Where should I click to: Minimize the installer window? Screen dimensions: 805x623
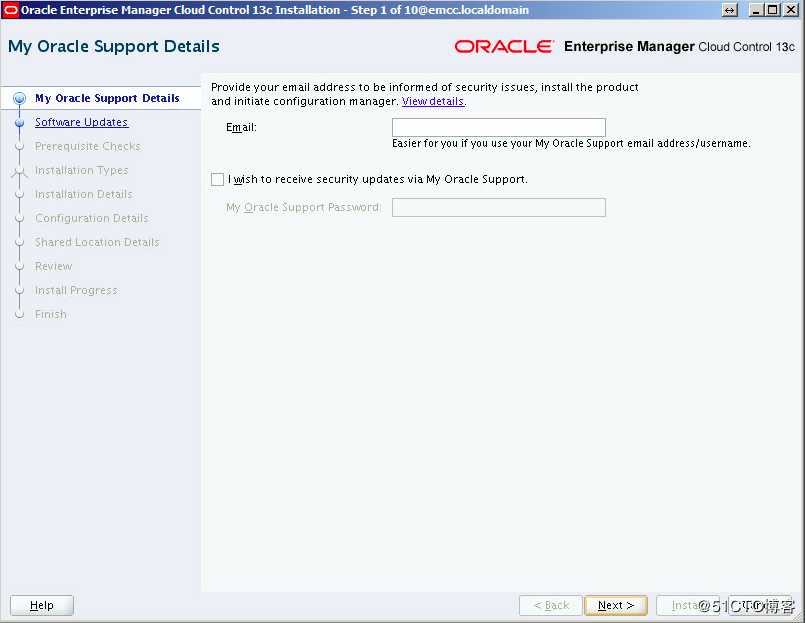click(756, 10)
